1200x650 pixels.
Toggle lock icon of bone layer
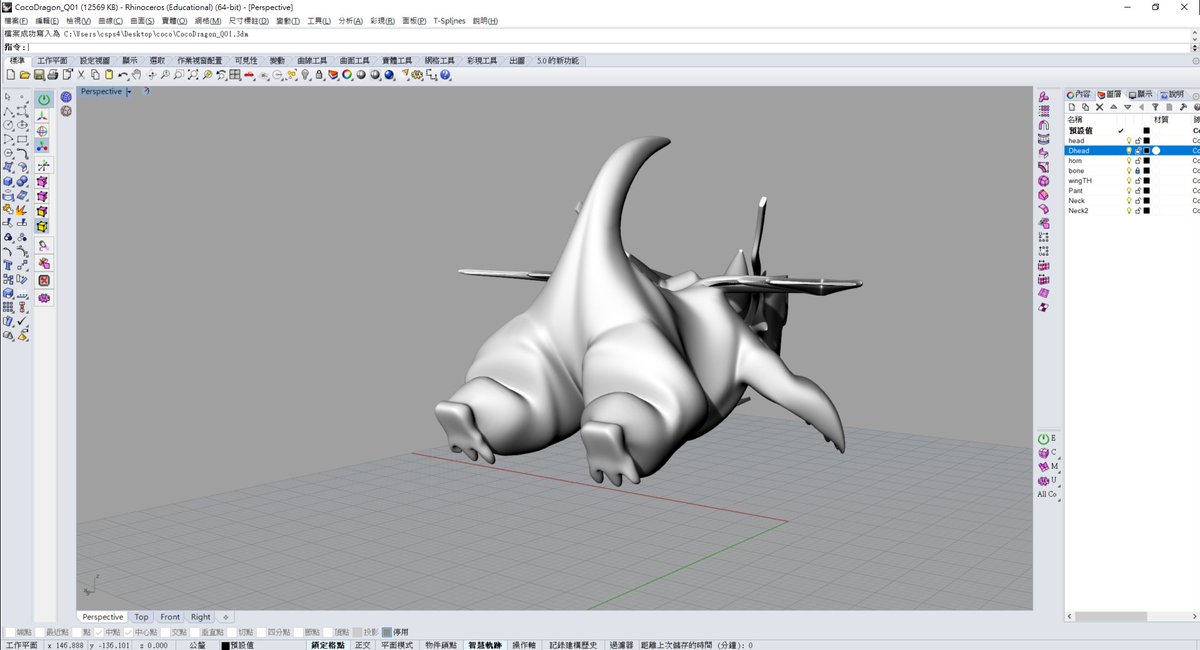[1138, 171]
